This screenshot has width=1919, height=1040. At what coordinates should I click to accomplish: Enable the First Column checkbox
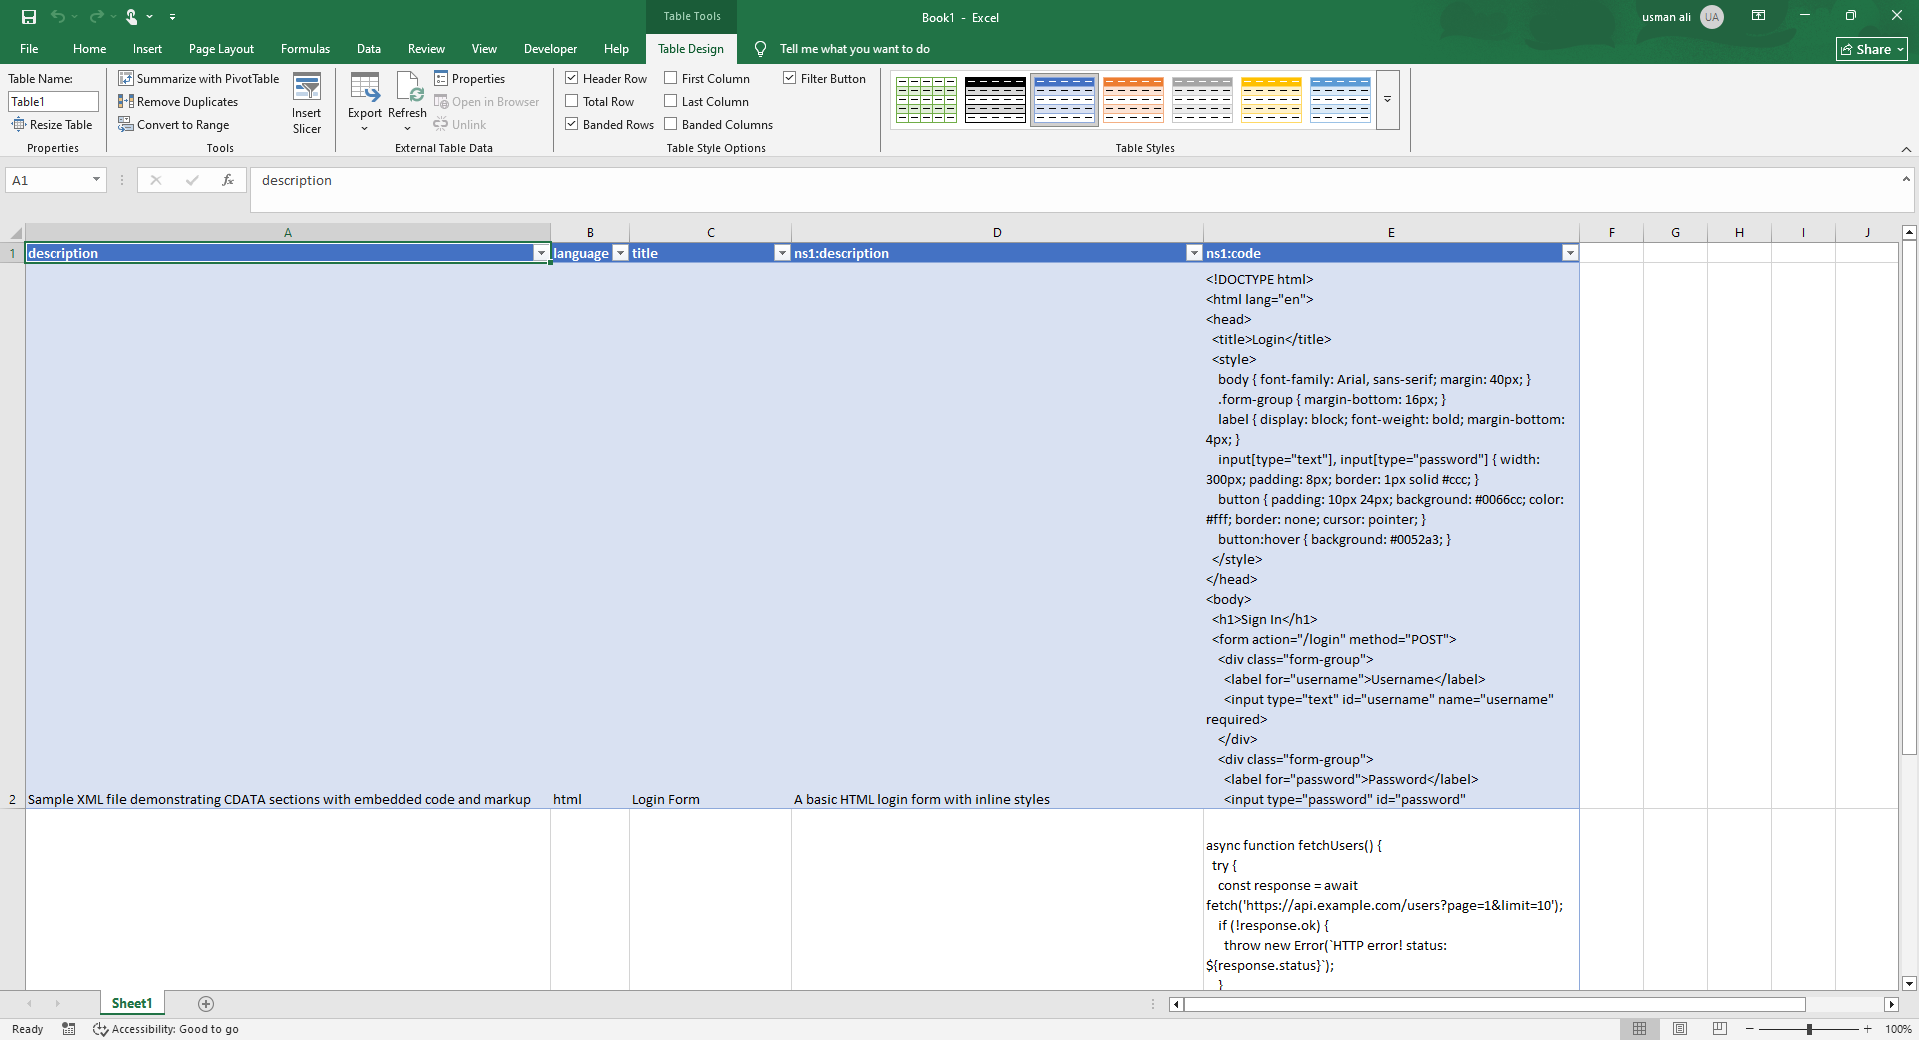[671, 78]
